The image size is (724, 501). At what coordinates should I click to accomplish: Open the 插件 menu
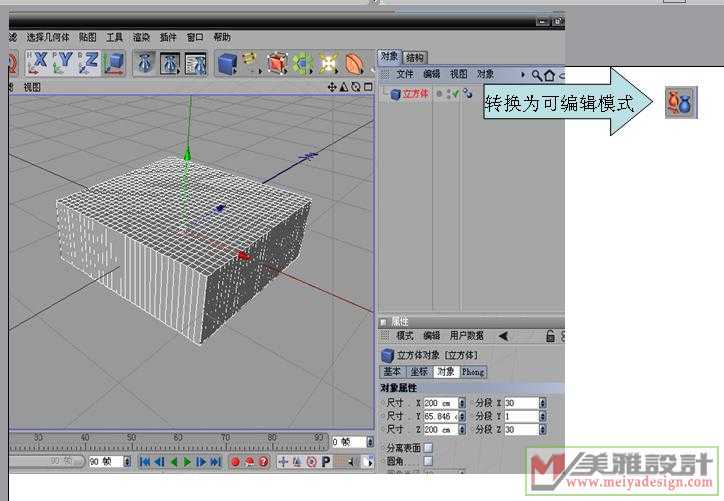pos(168,37)
